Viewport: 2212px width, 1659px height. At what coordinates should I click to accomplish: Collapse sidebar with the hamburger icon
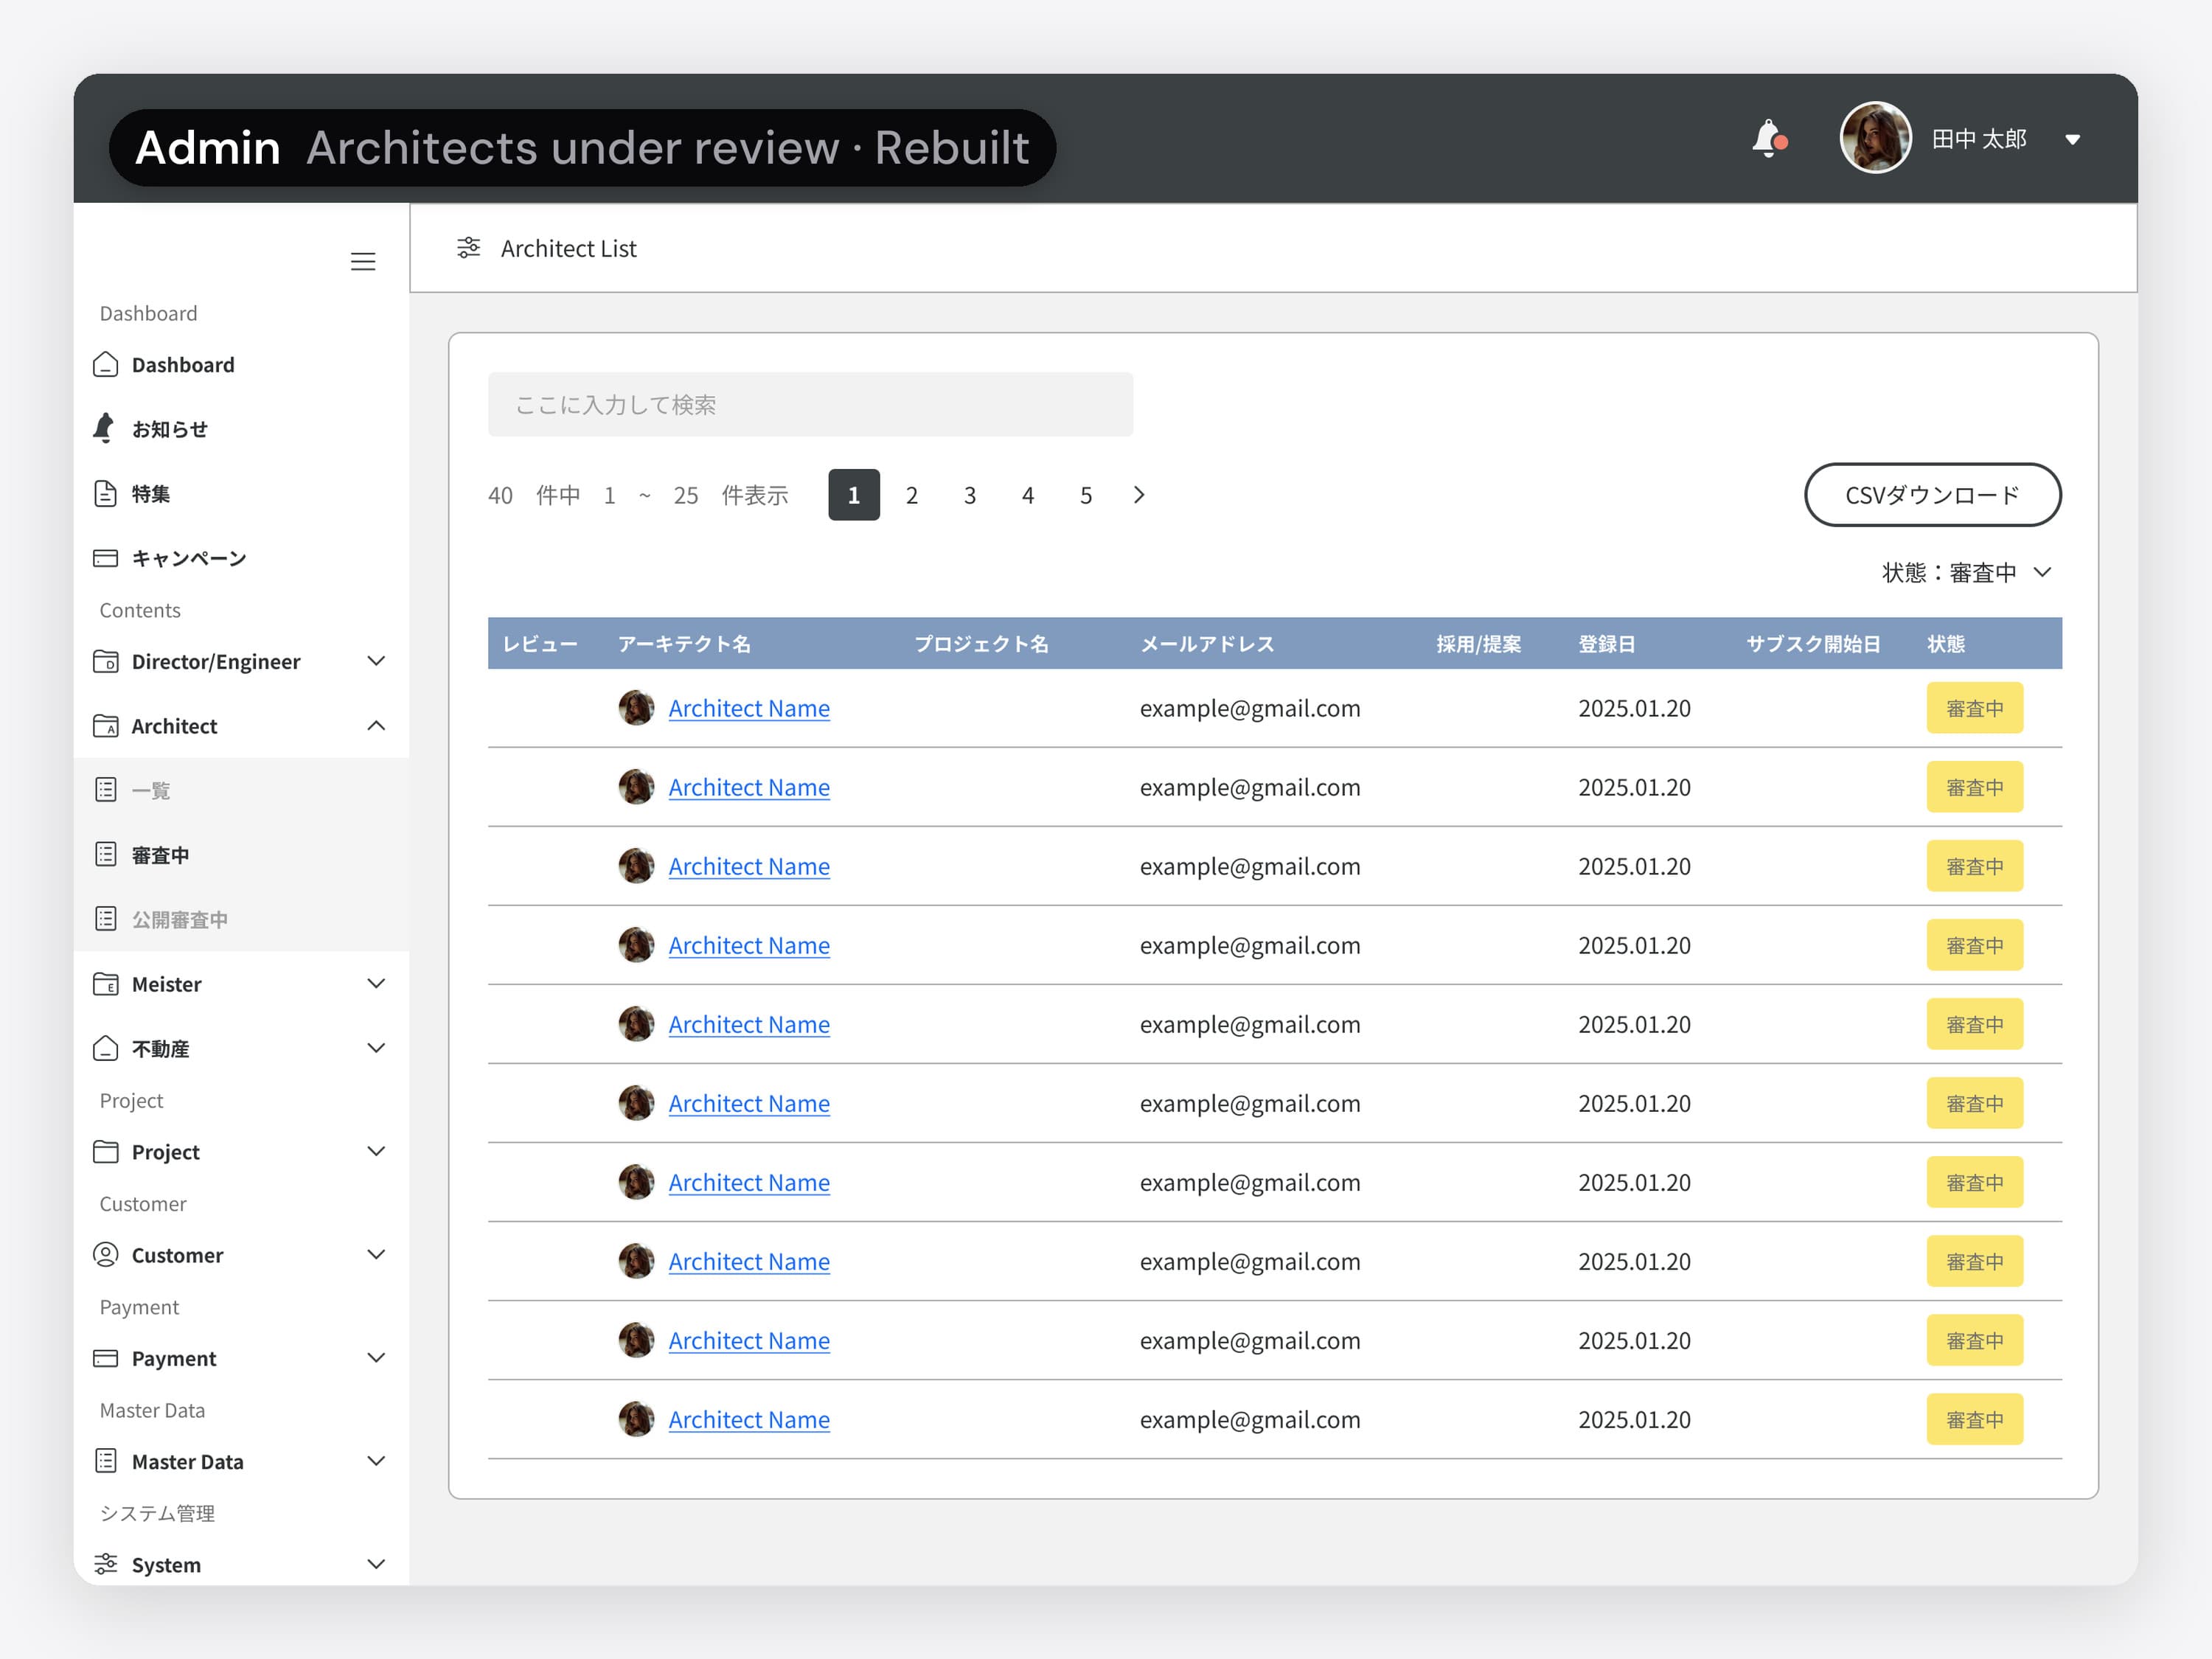tap(363, 262)
